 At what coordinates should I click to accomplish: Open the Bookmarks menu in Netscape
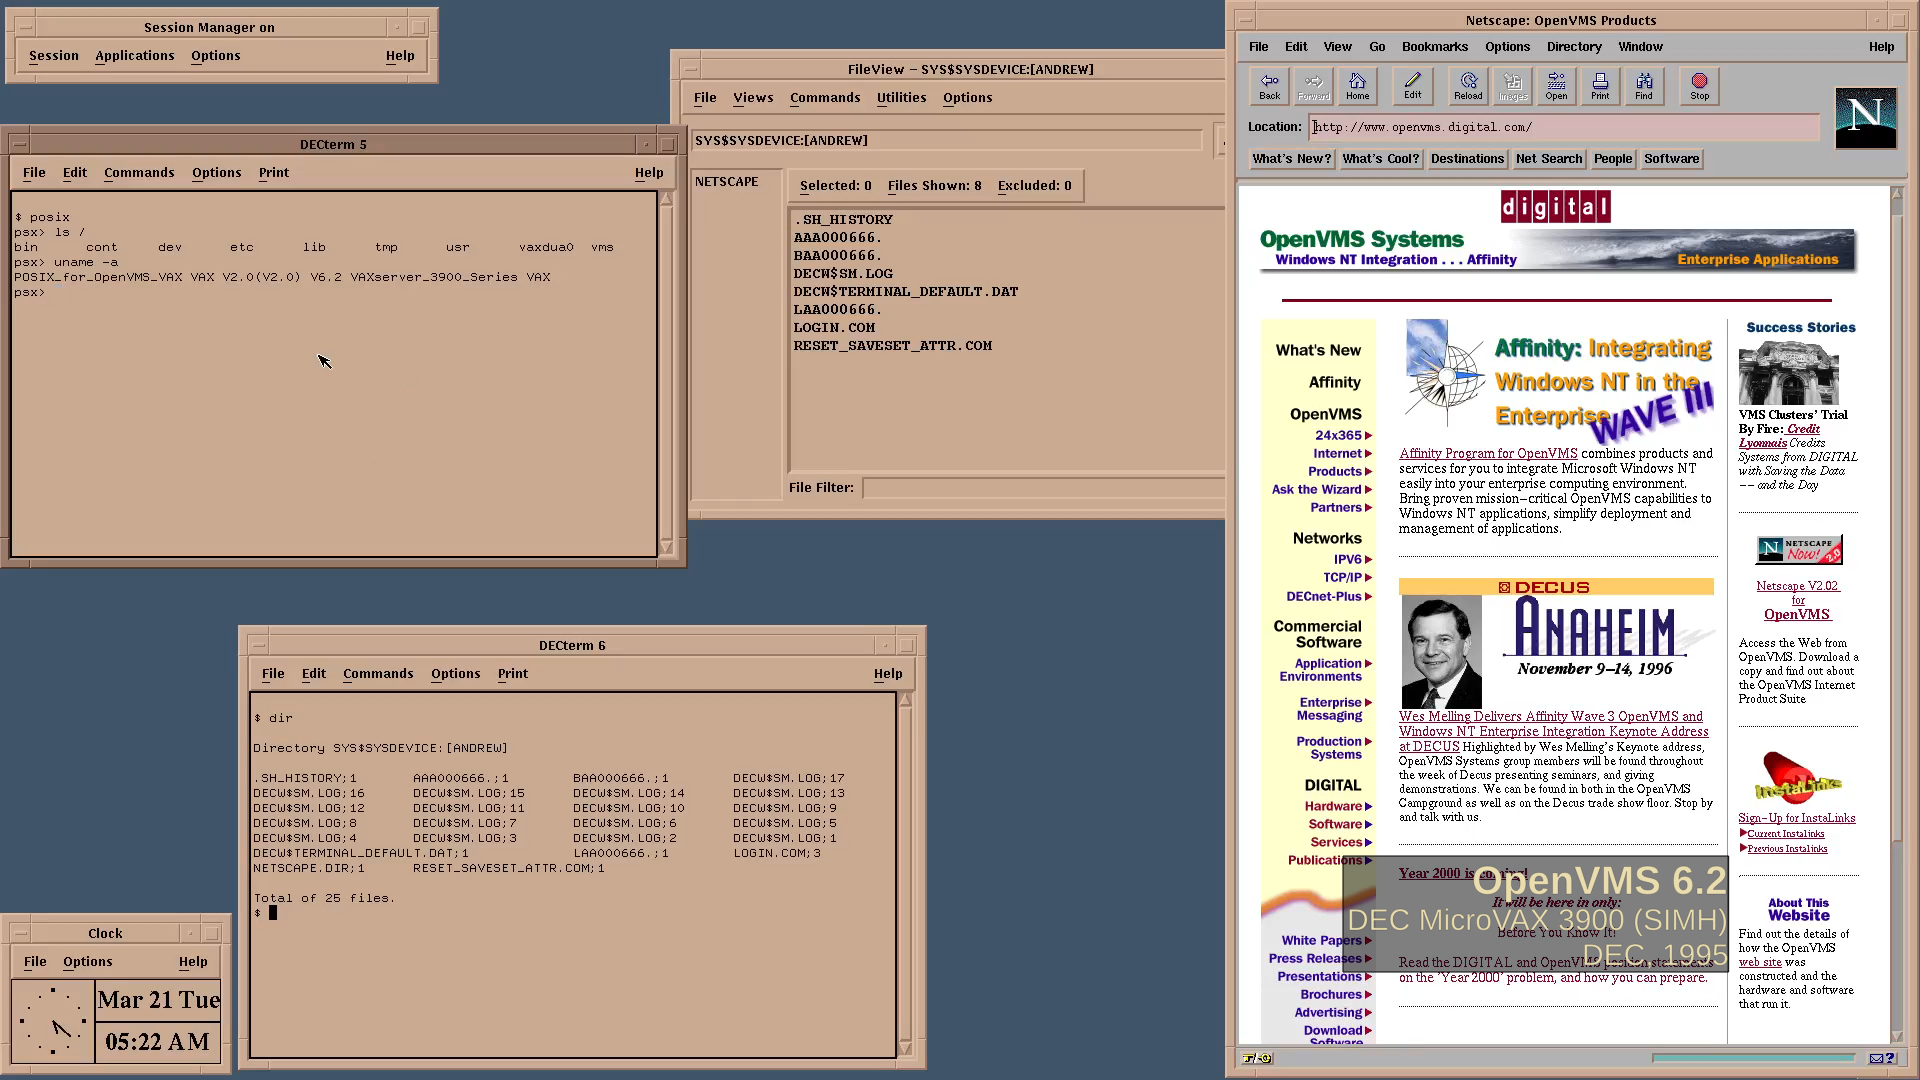1434,47
